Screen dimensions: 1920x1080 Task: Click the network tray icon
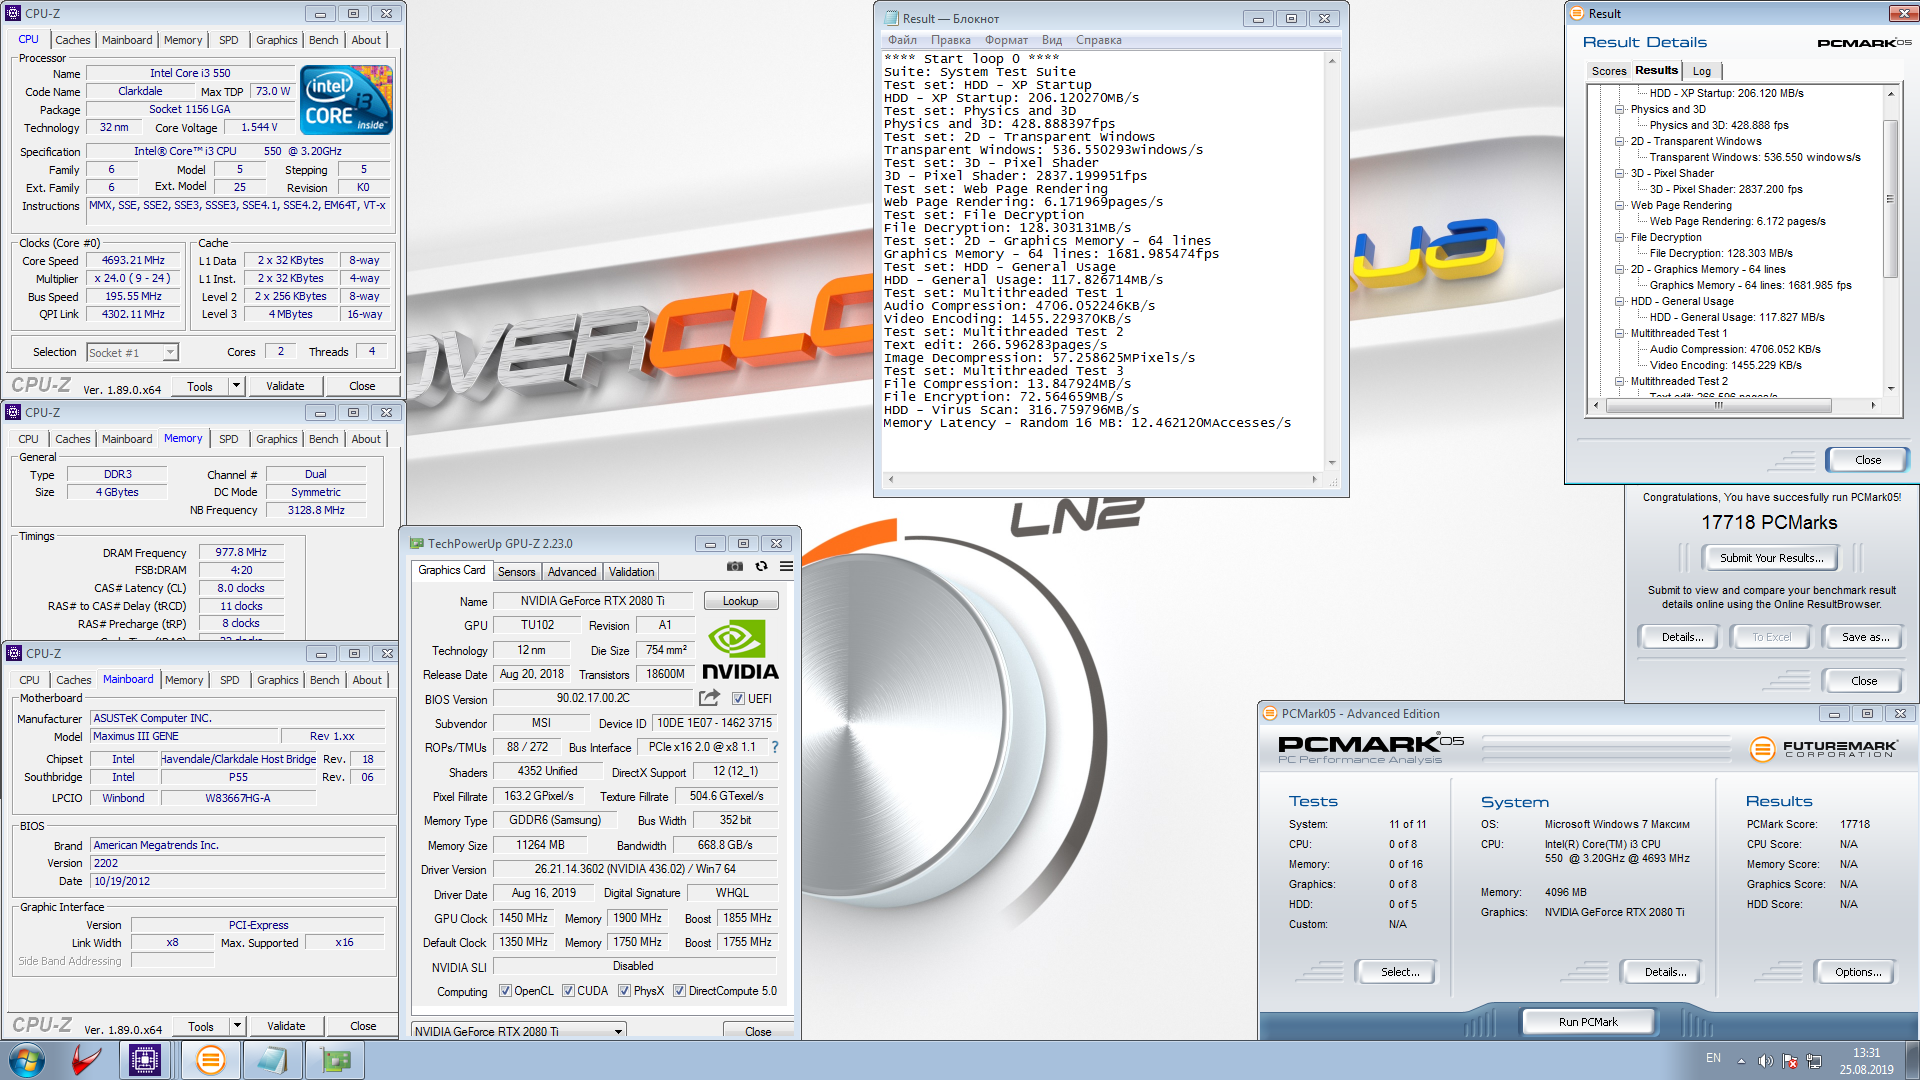click(x=1814, y=1060)
